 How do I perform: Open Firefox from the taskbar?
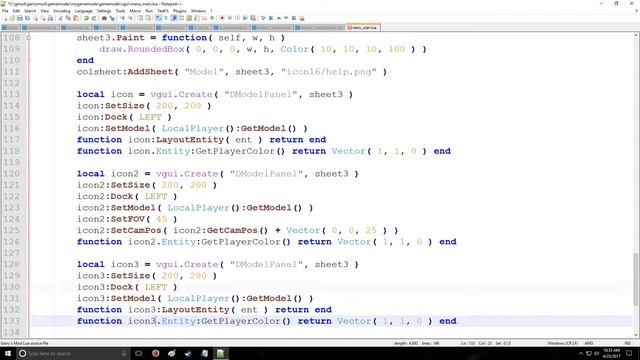pos(155,353)
